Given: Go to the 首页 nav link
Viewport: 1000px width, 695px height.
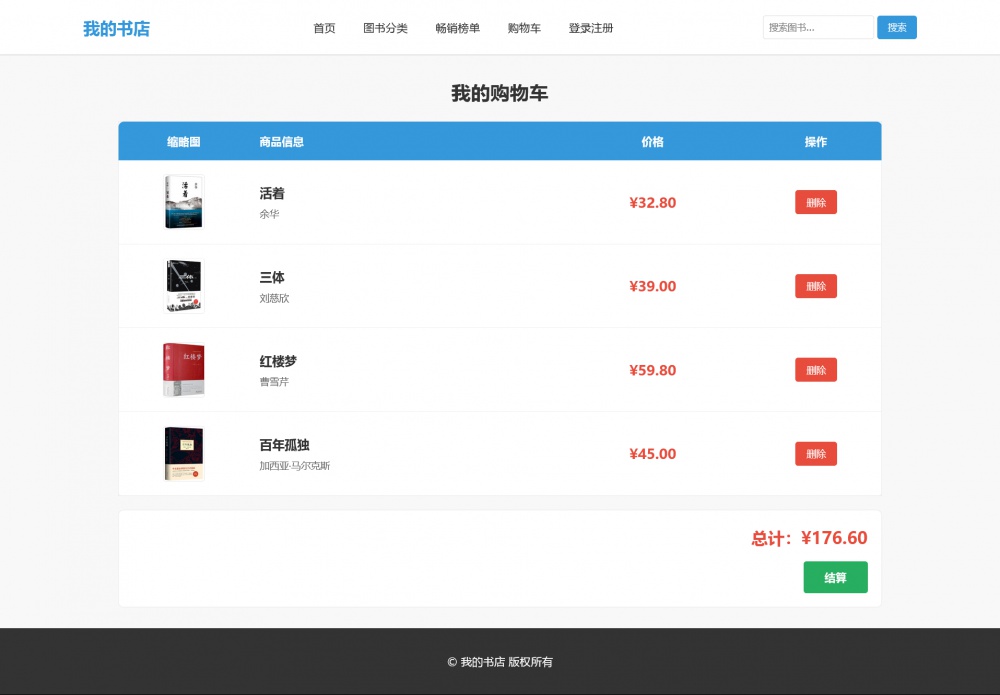Looking at the screenshot, I should pyautogui.click(x=324, y=28).
